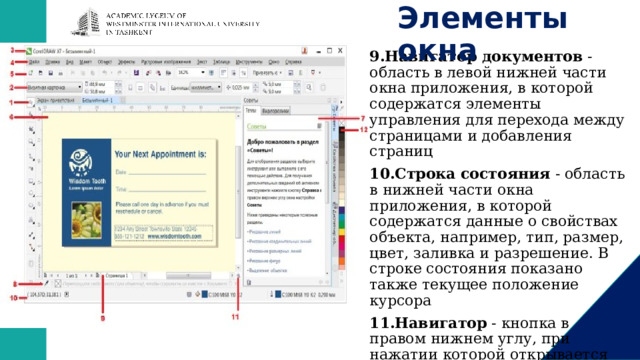The height and width of the screenshot is (360, 640).
Task: Click the Navigator button at scrollbar corner
Action: [238, 276]
